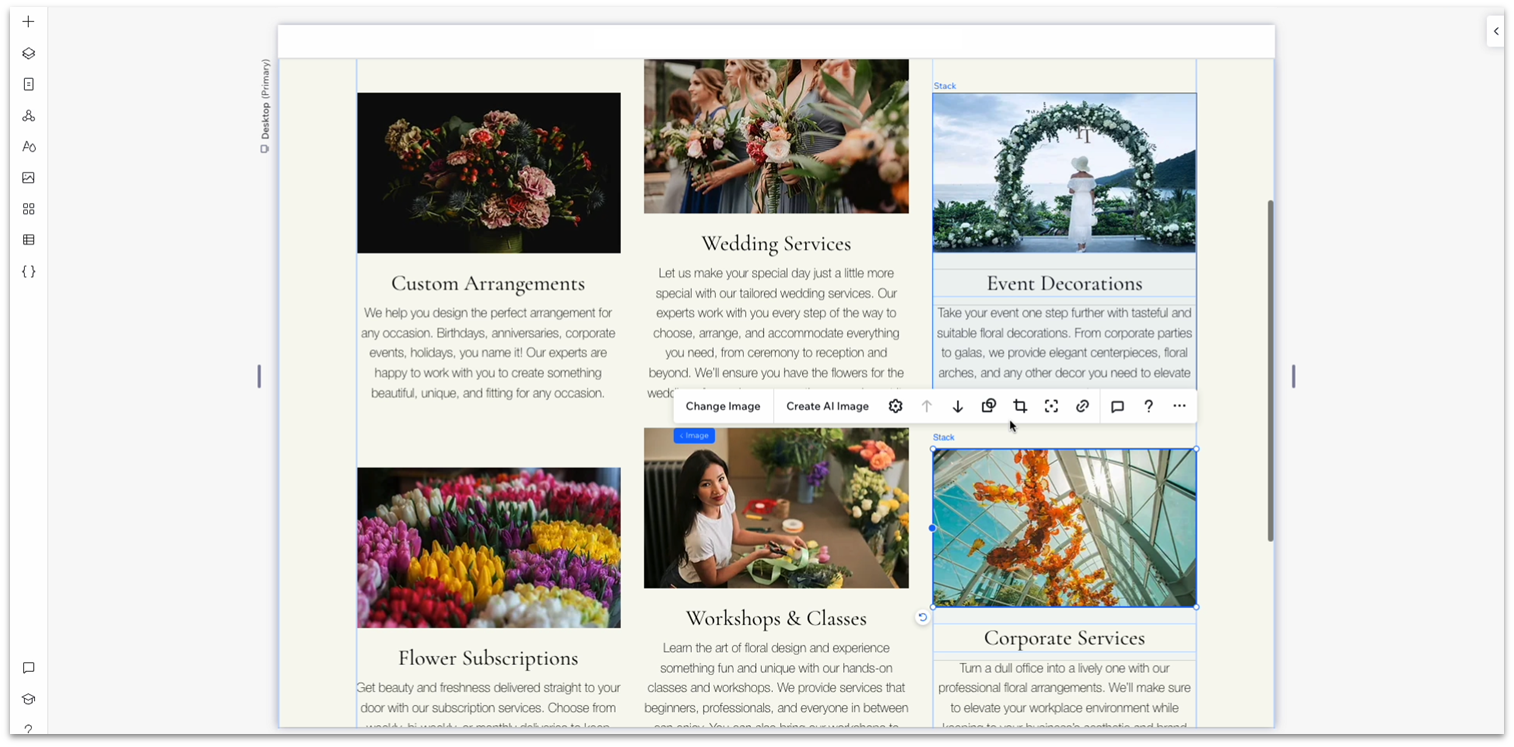Move image down in stack arrow

point(957,406)
